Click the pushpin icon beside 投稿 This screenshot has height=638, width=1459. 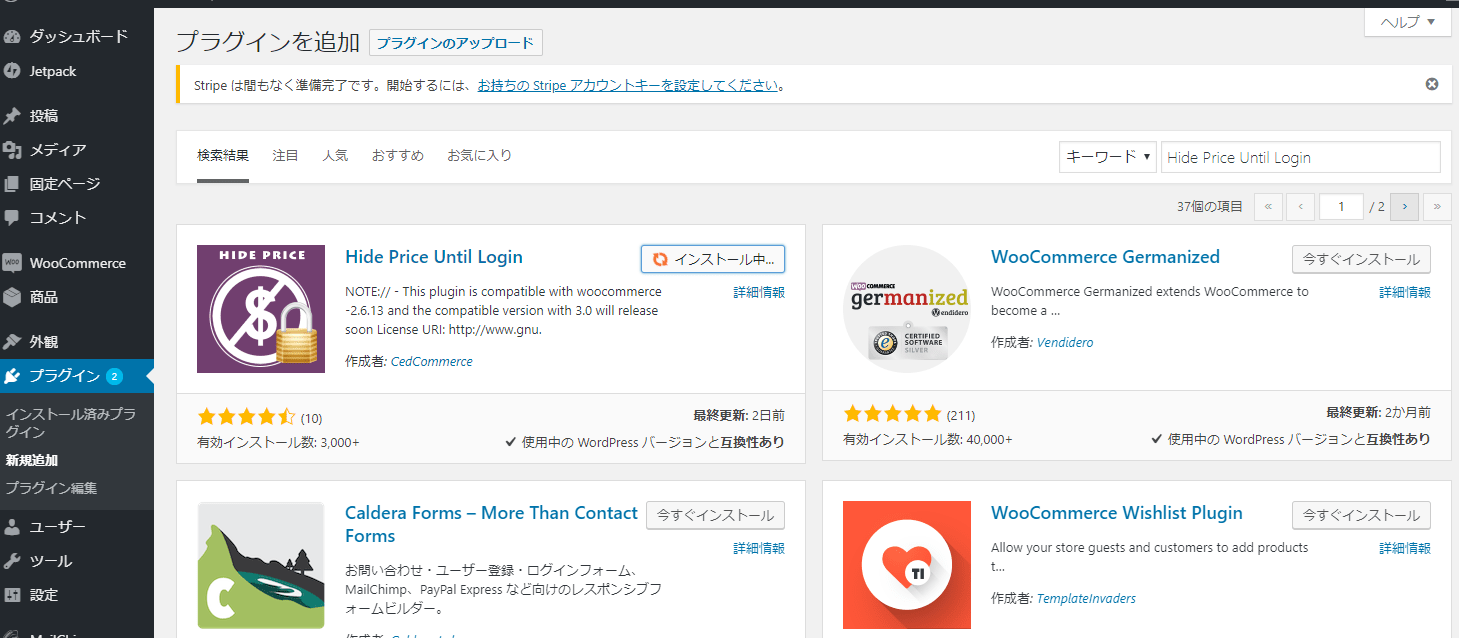click(12, 116)
